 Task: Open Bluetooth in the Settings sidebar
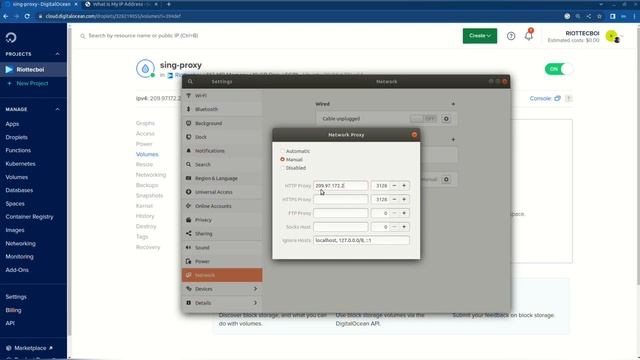[x=222, y=109]
